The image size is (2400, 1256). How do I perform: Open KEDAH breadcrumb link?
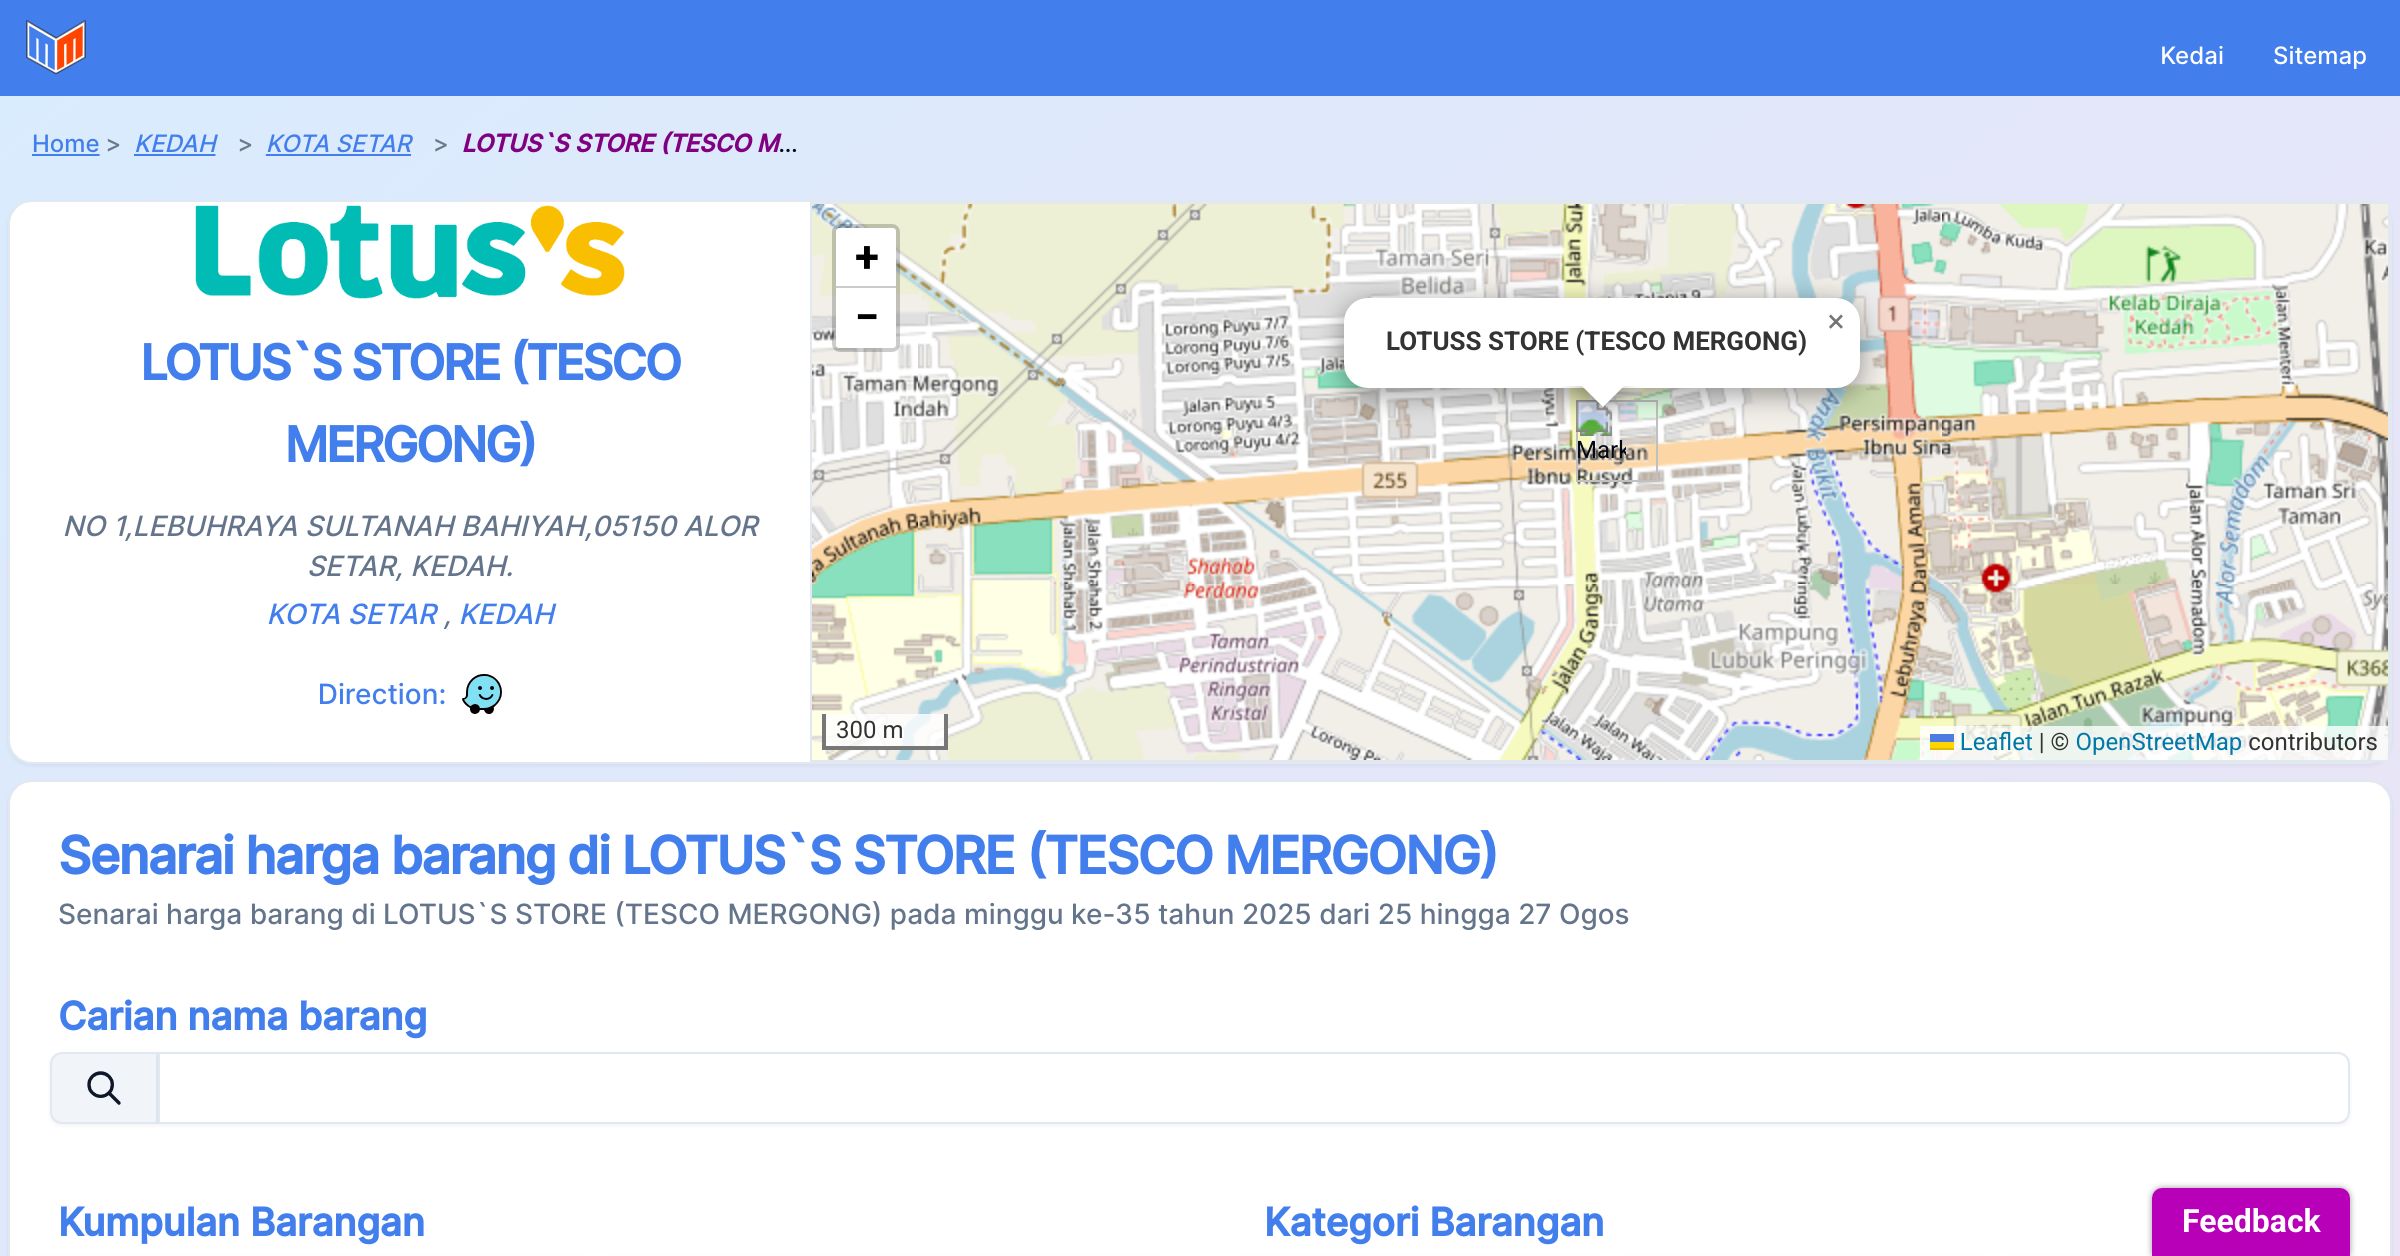[176, 143]
